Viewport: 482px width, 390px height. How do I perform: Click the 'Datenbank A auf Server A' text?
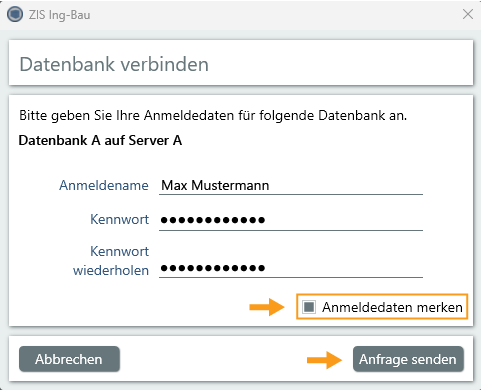click(x=100, y=140)
